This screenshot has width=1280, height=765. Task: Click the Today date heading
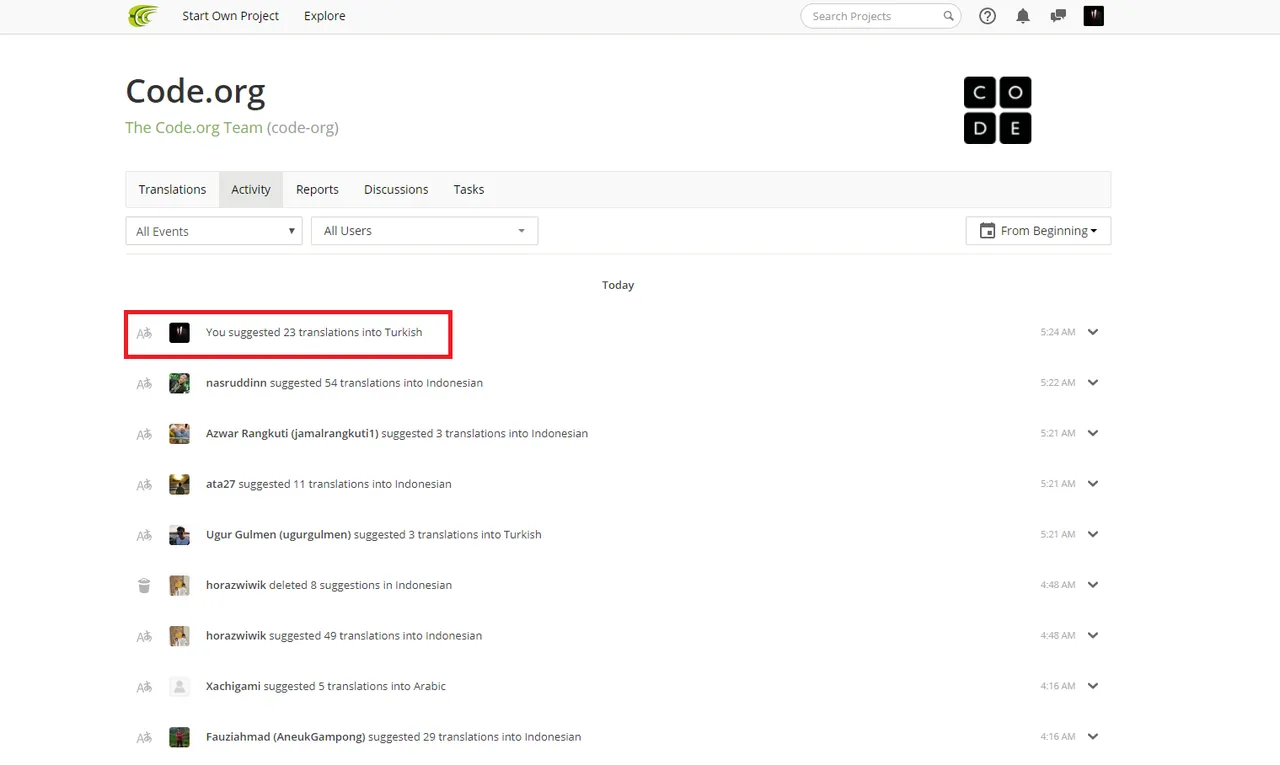click(618, 285)
